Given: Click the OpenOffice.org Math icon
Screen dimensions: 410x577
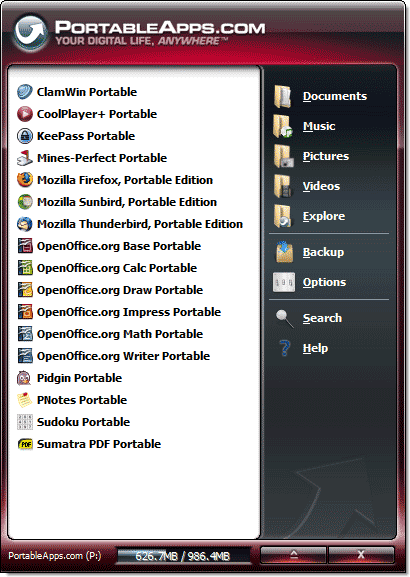Looking at the screenshot, I should point(25,334).
